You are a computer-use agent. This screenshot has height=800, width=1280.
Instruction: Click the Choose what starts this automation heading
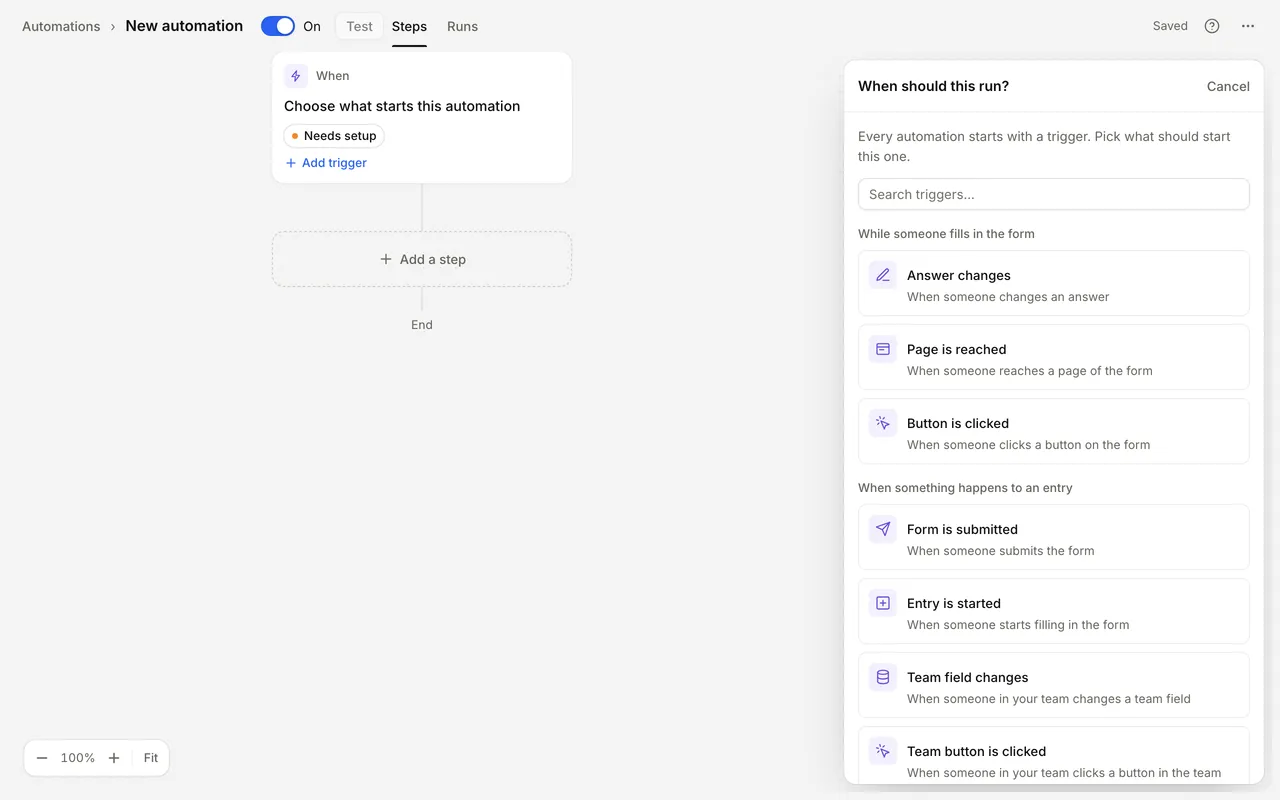(x=402, y=106)
